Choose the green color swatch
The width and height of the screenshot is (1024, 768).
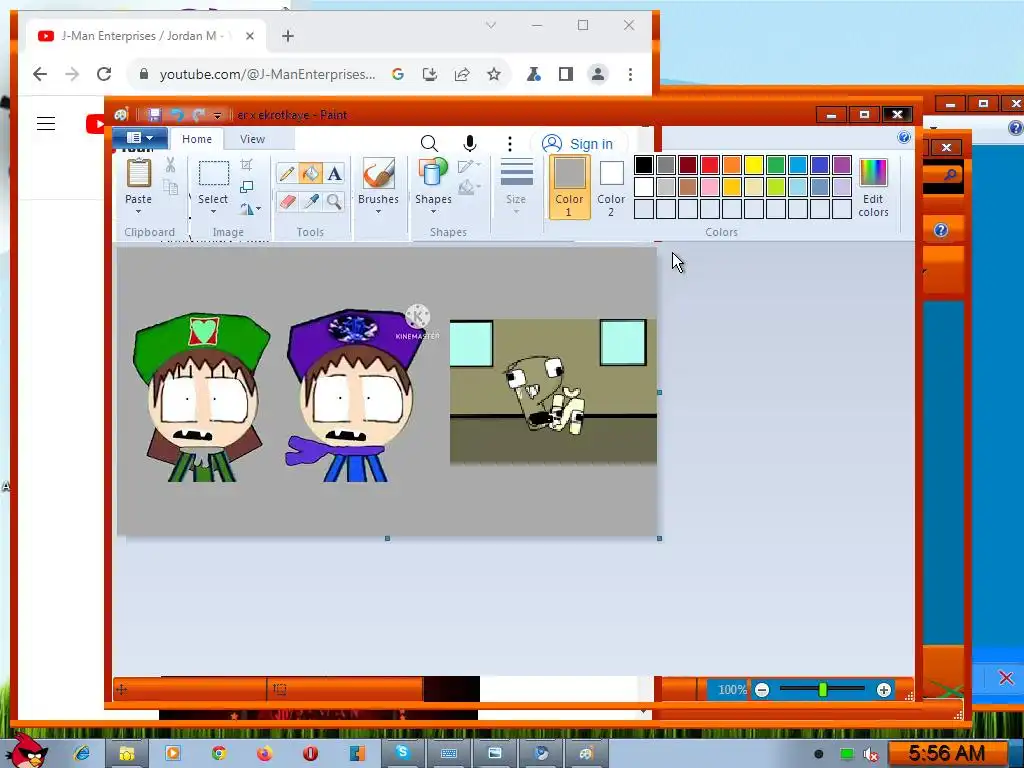coord(776,165)
